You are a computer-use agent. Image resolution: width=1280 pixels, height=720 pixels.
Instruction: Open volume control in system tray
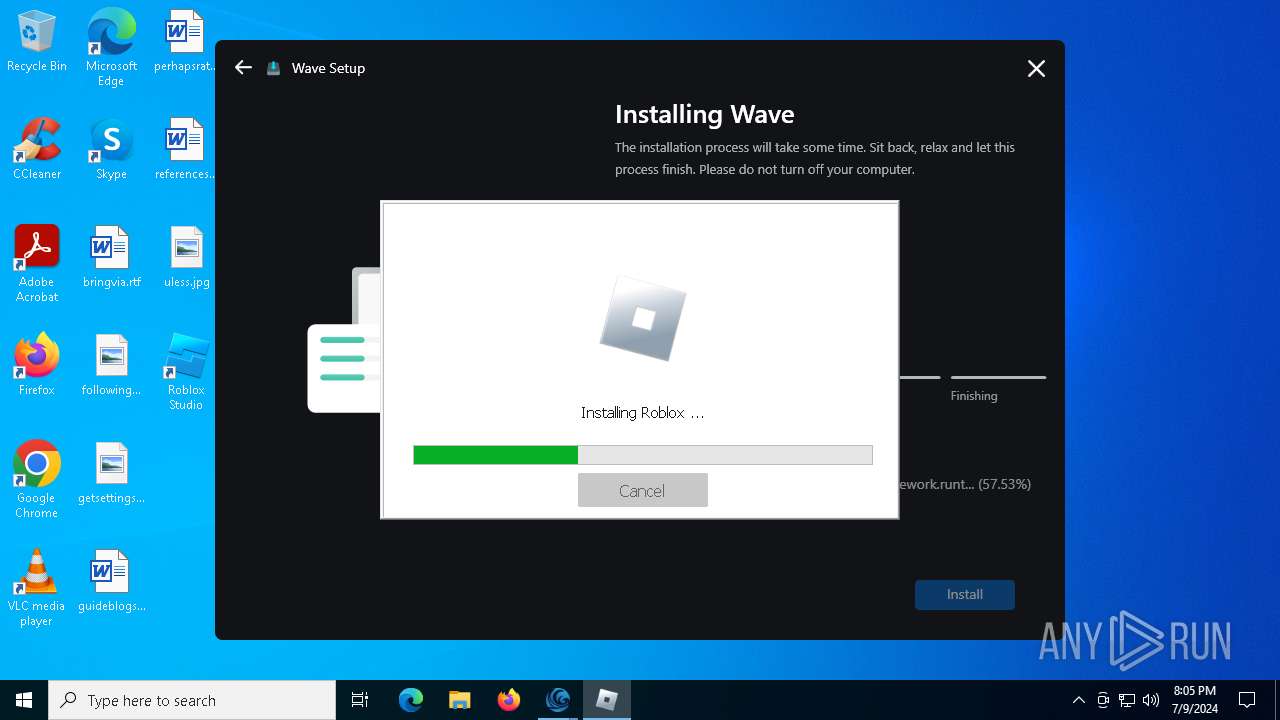1151,700
